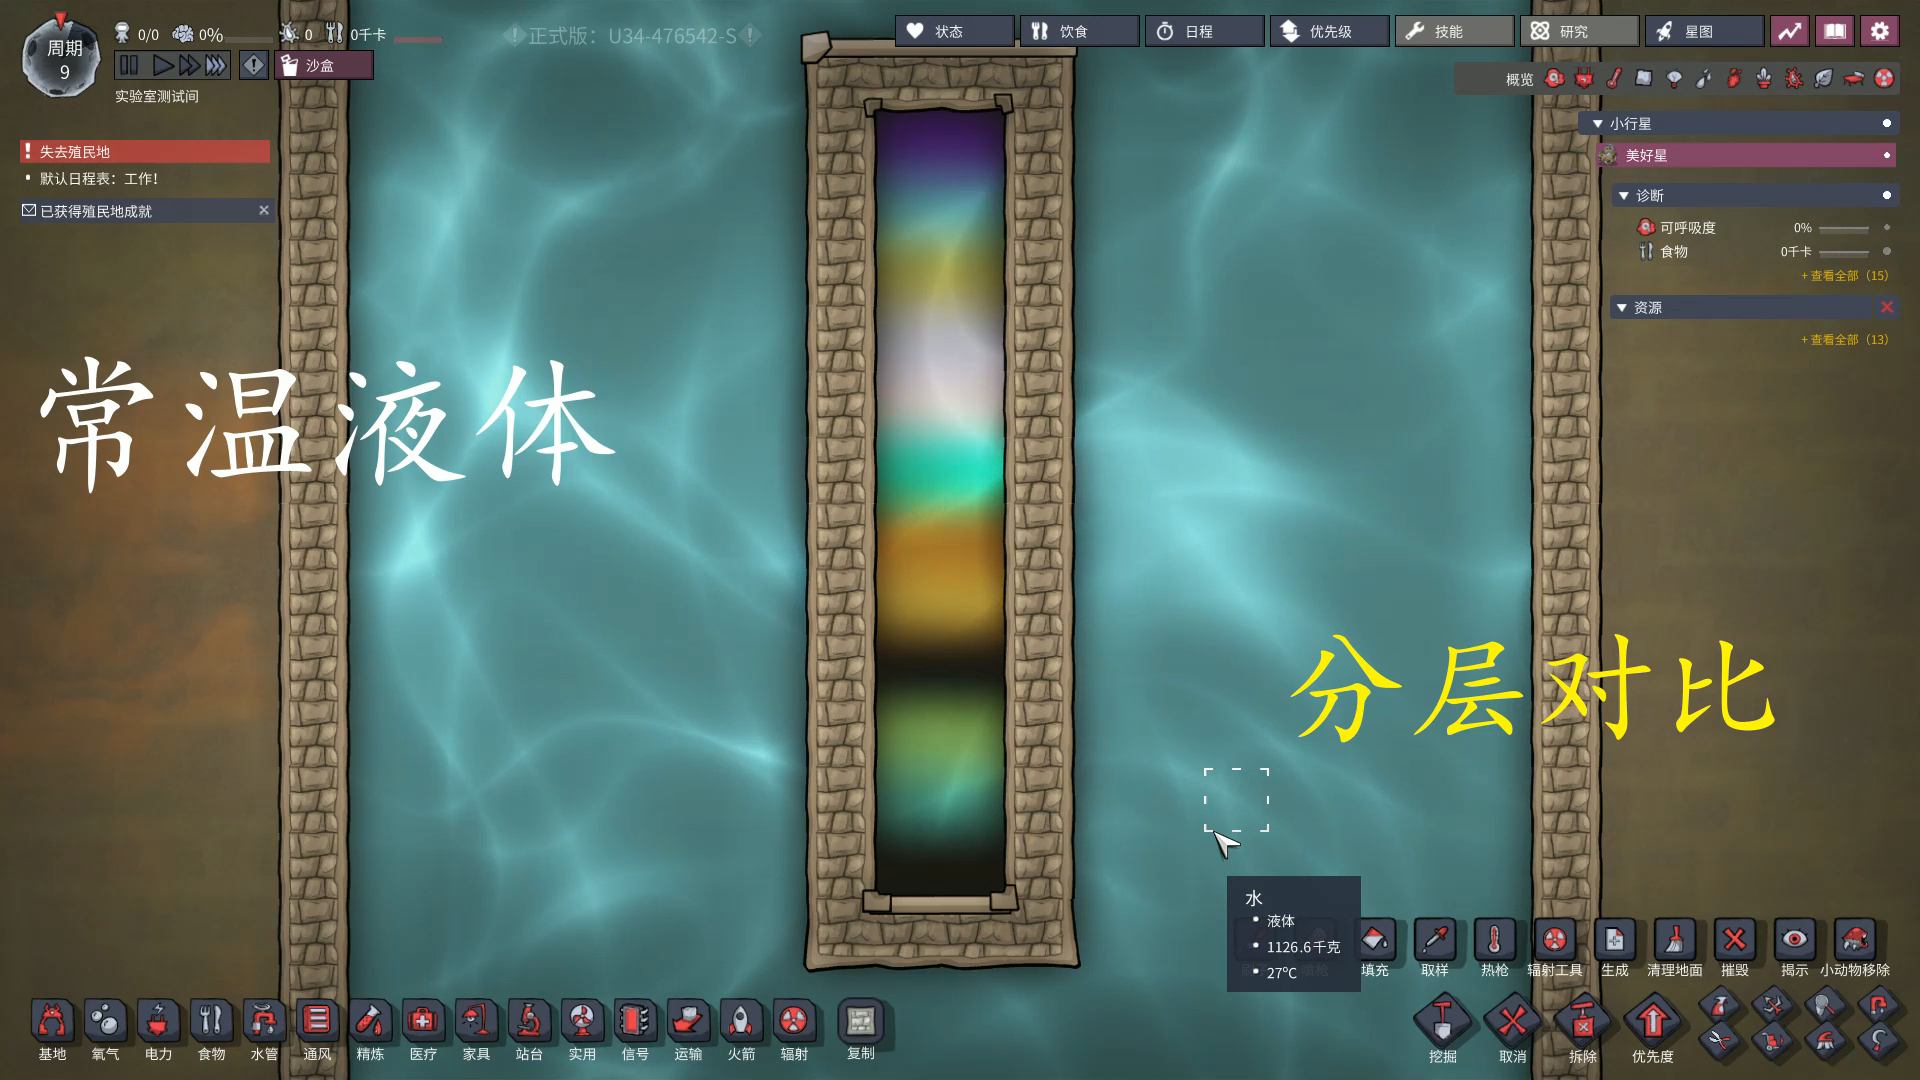Open the 站台 (Stations) build category
This screenshot has height=1080, width=1920.
click(529, 1022)
